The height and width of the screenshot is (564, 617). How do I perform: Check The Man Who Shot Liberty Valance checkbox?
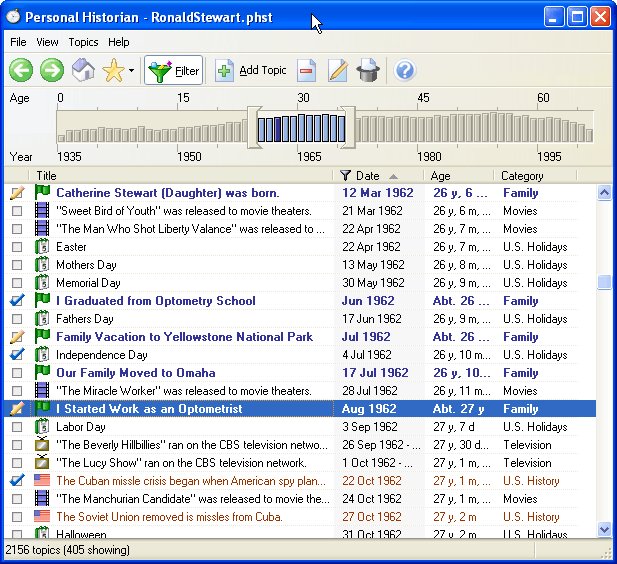point(17,229)
